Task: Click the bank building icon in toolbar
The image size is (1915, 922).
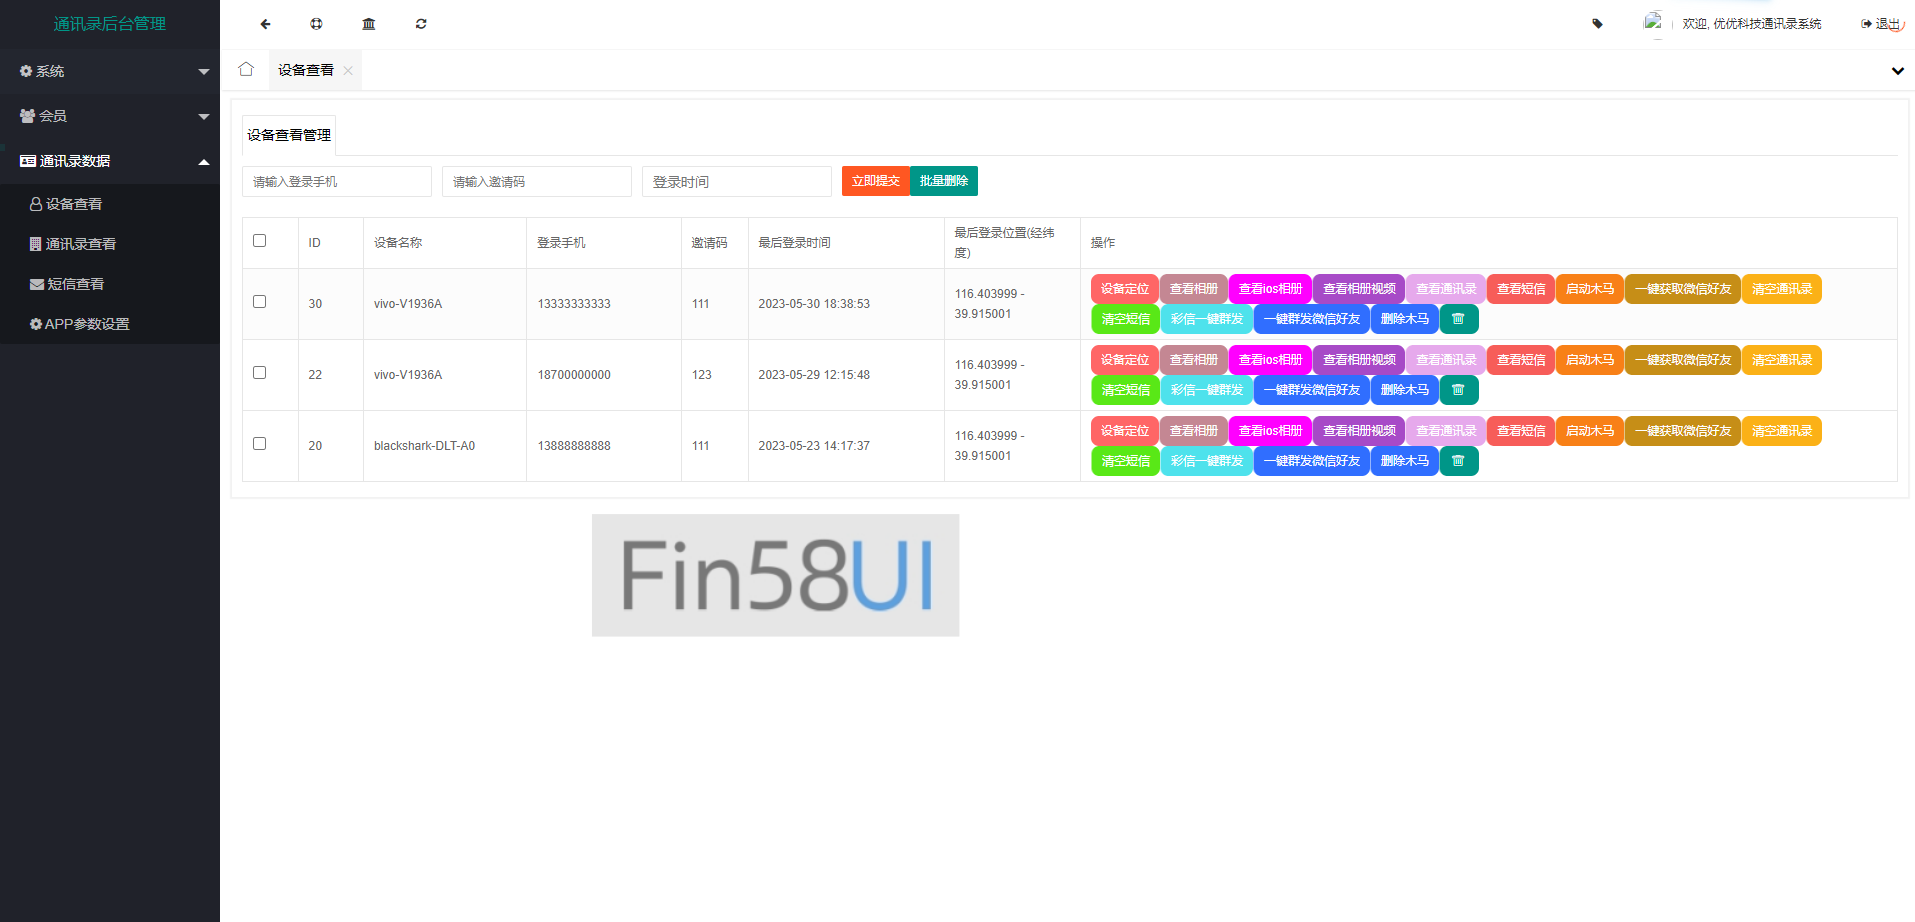Action: pyautogui.click(x=369, y=24)
